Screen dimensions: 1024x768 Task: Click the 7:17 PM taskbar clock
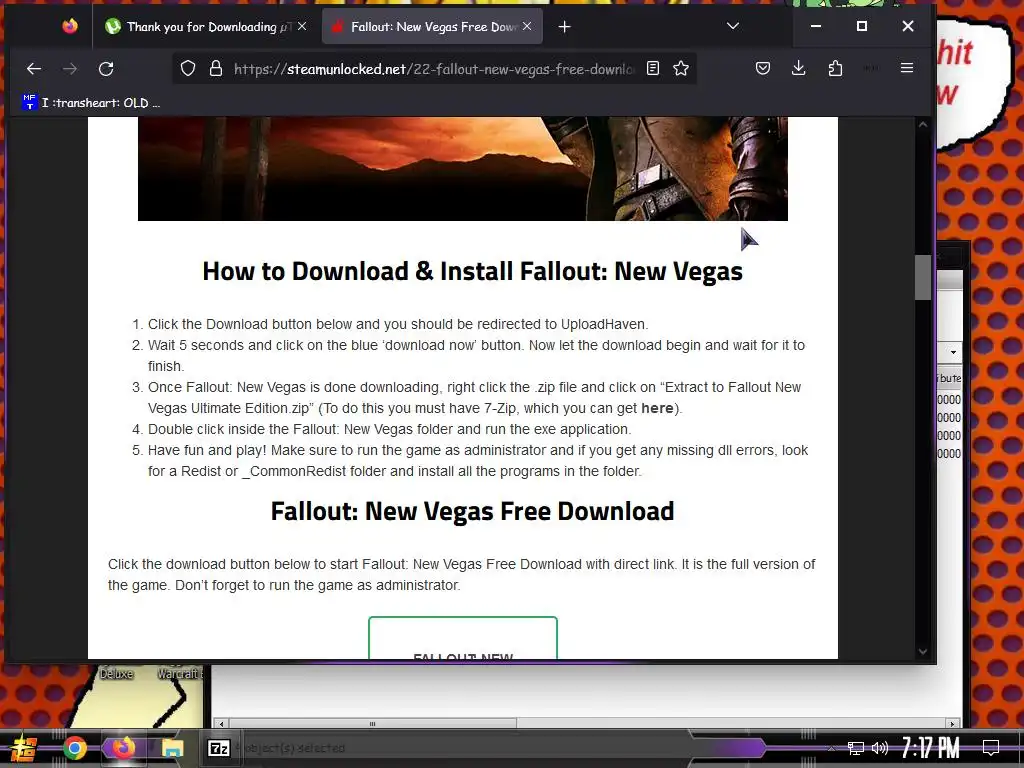coord(931,748)
